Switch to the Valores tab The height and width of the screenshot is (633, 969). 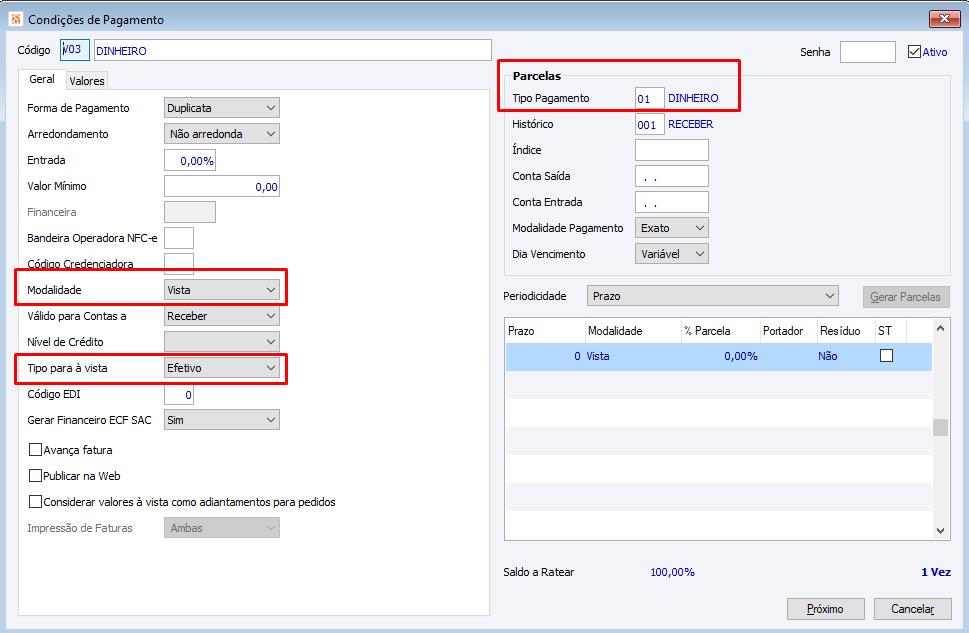[x=87, y=80]
